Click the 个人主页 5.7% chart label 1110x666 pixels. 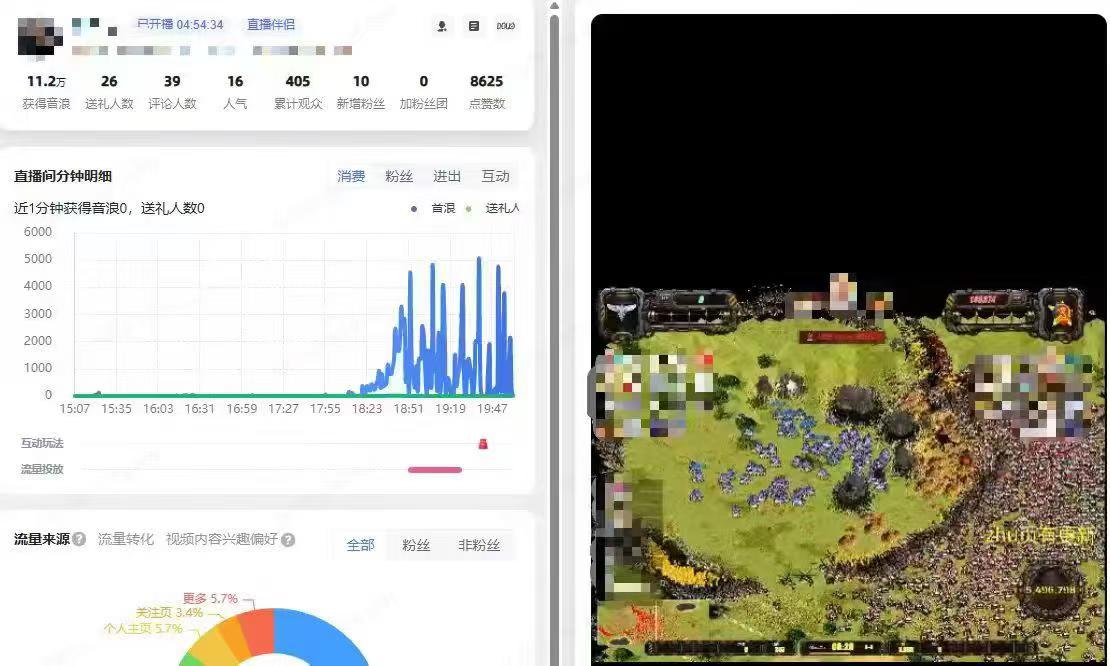[143, 628]
